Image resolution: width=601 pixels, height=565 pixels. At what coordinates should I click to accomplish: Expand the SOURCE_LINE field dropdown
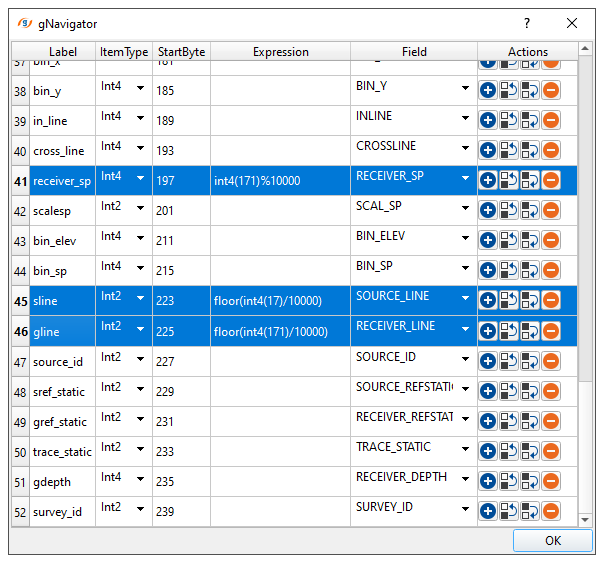pyautogui.click(x=465, y=299)
